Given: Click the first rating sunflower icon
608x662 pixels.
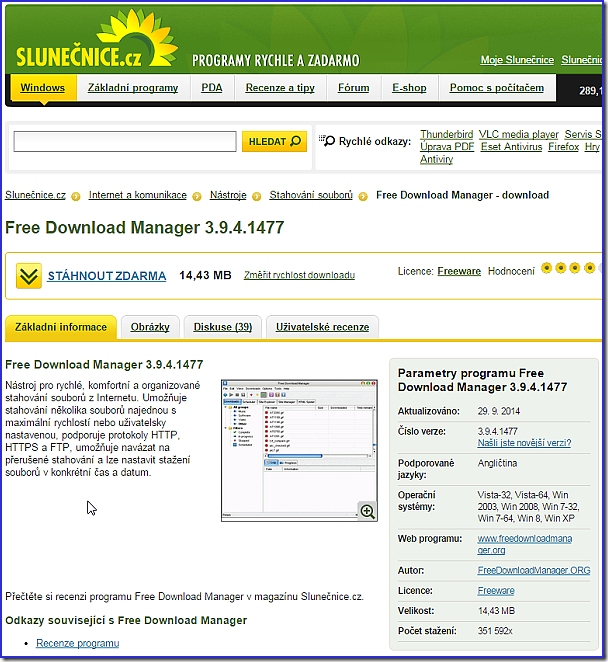Looking at the screenshot, I should pyautogui.click(x=546, y=268).
